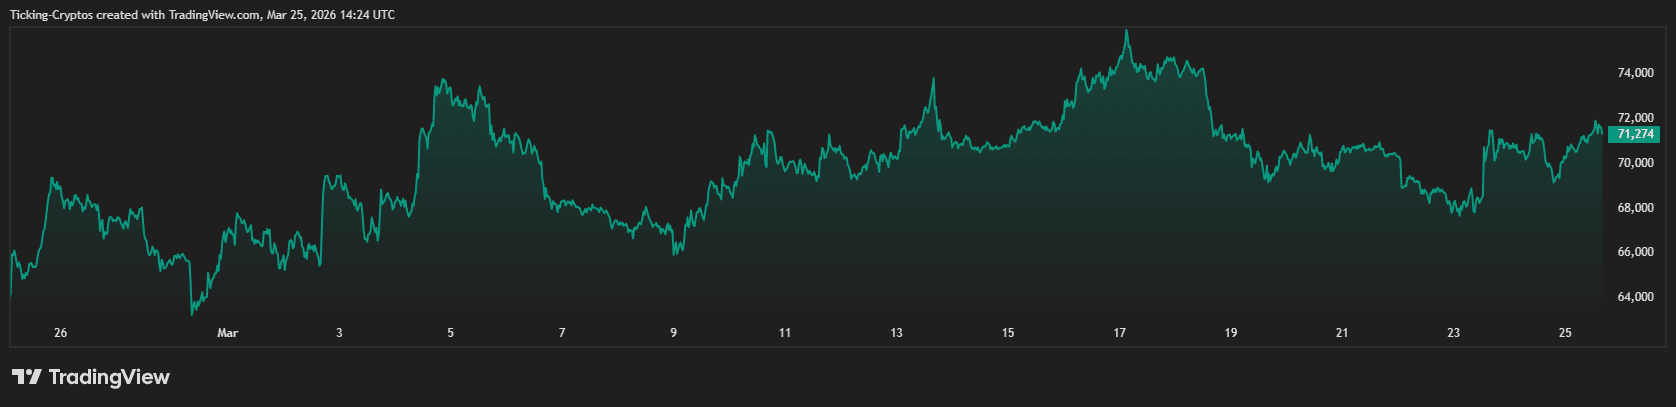Click the 70,000 price axis label
This screenshot has height=407, width=1676.
pyautogui.click(x=1635, y=163)
